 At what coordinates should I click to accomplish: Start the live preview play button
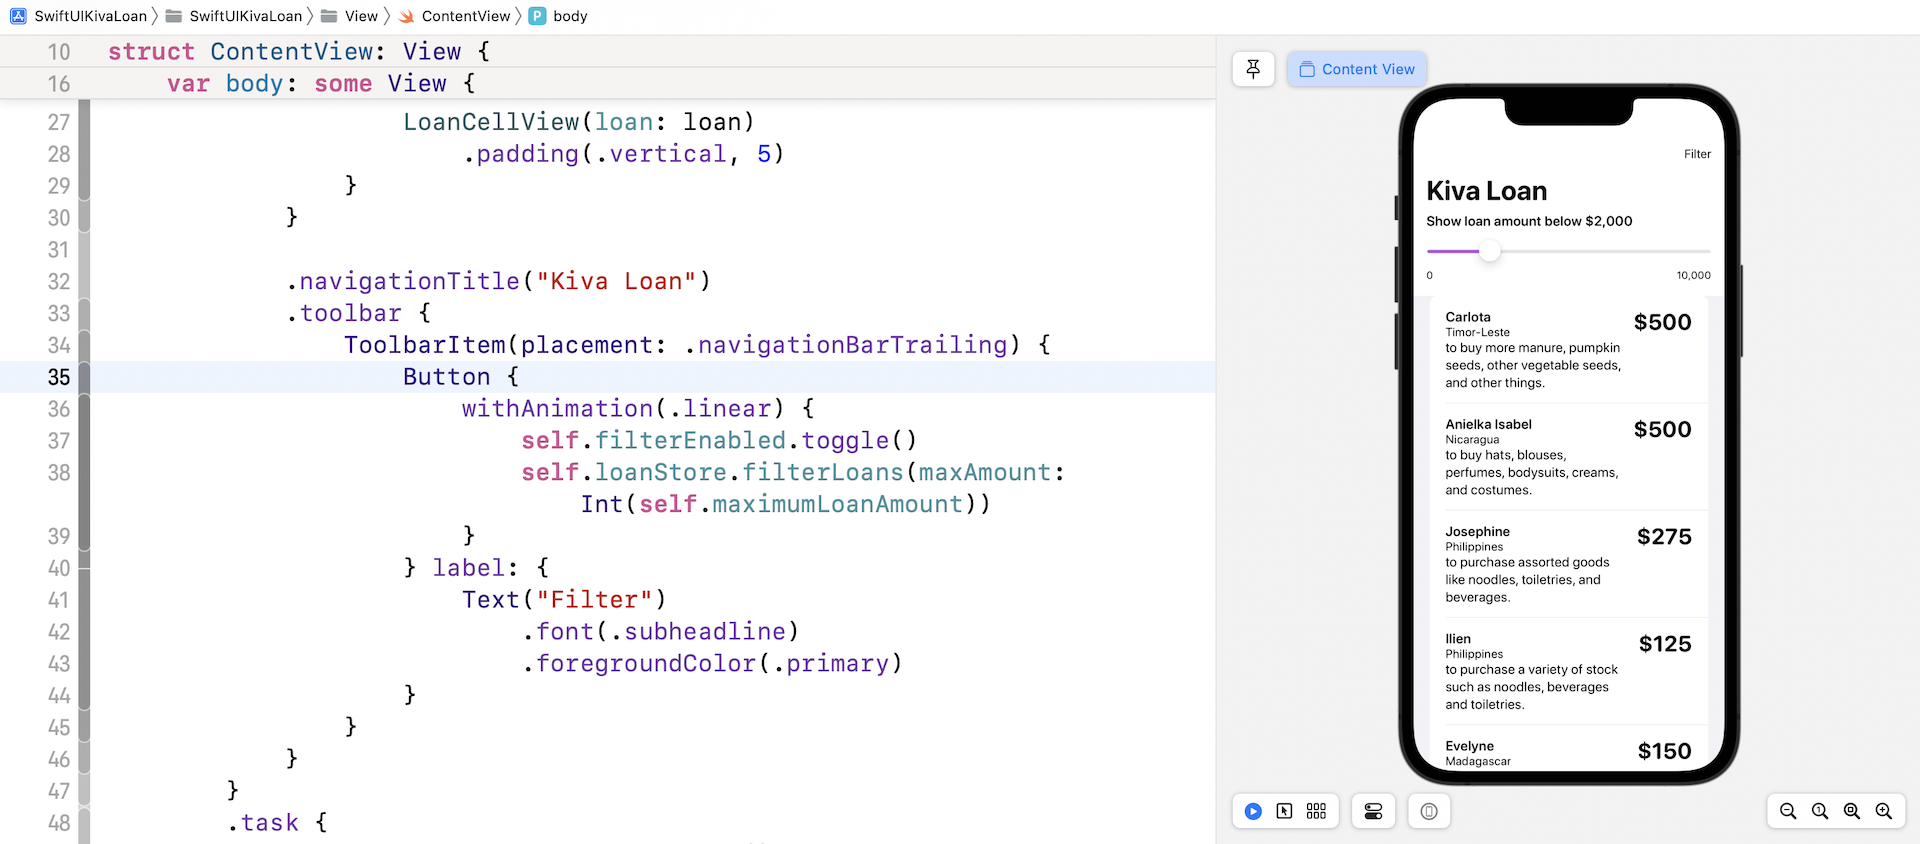[1253, 811]
